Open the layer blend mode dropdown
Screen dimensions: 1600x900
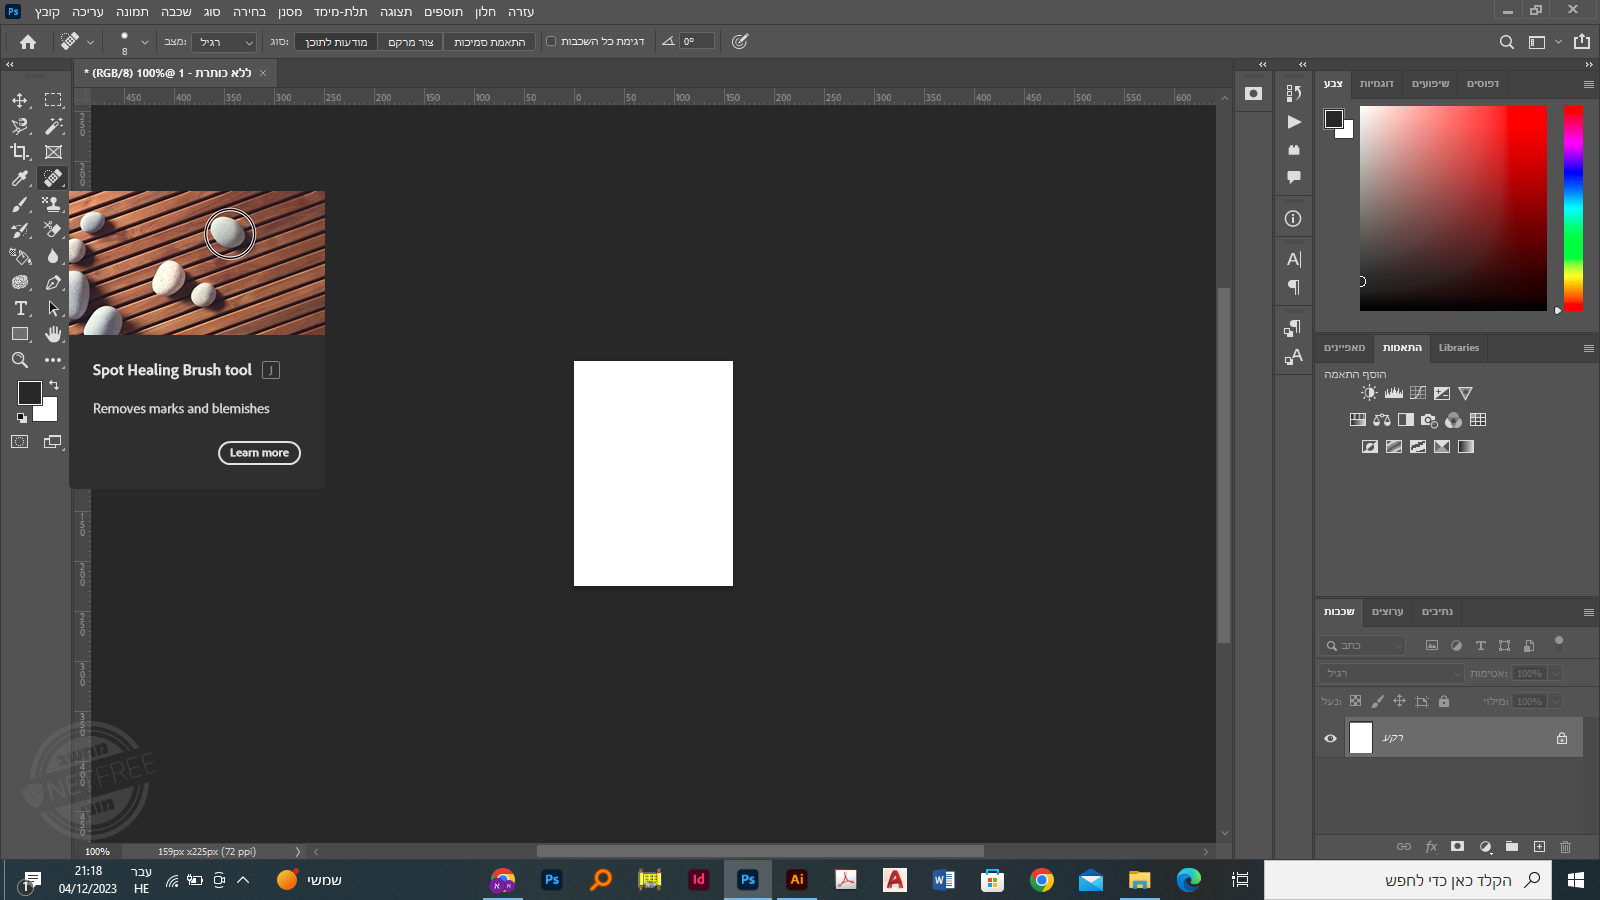[x=1392, y=674]
